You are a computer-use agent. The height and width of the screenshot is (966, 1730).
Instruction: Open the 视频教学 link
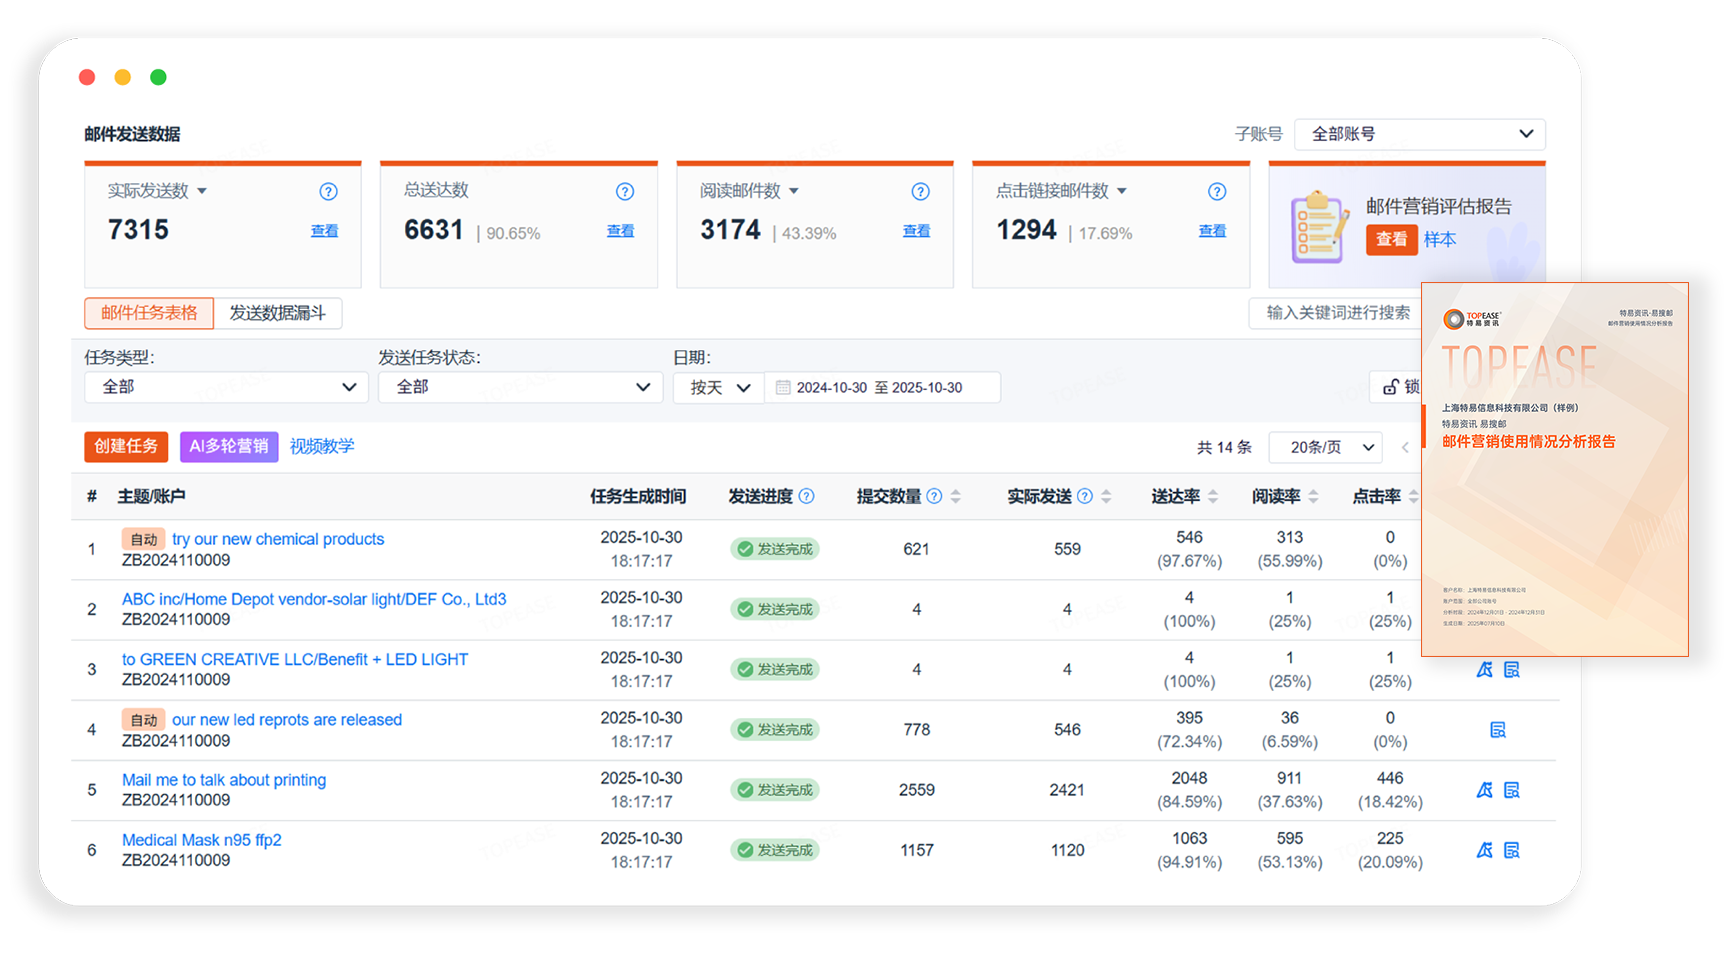322,447
